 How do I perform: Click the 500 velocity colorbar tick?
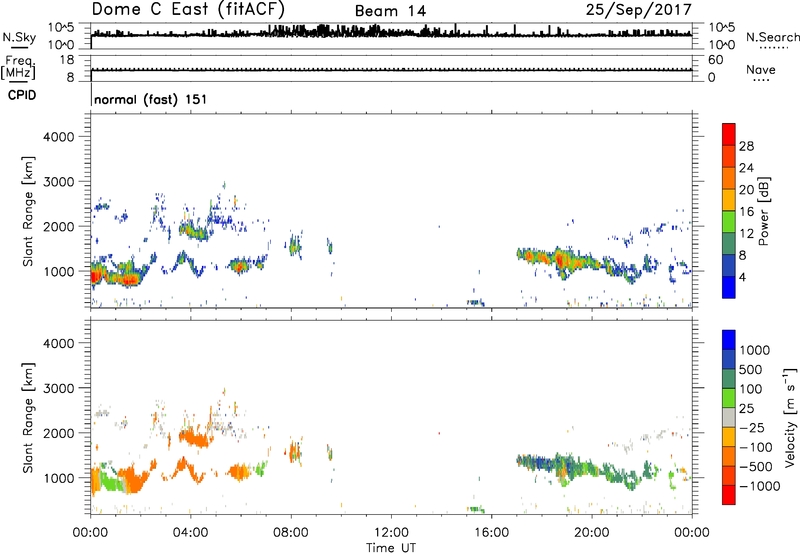(751, 369)
